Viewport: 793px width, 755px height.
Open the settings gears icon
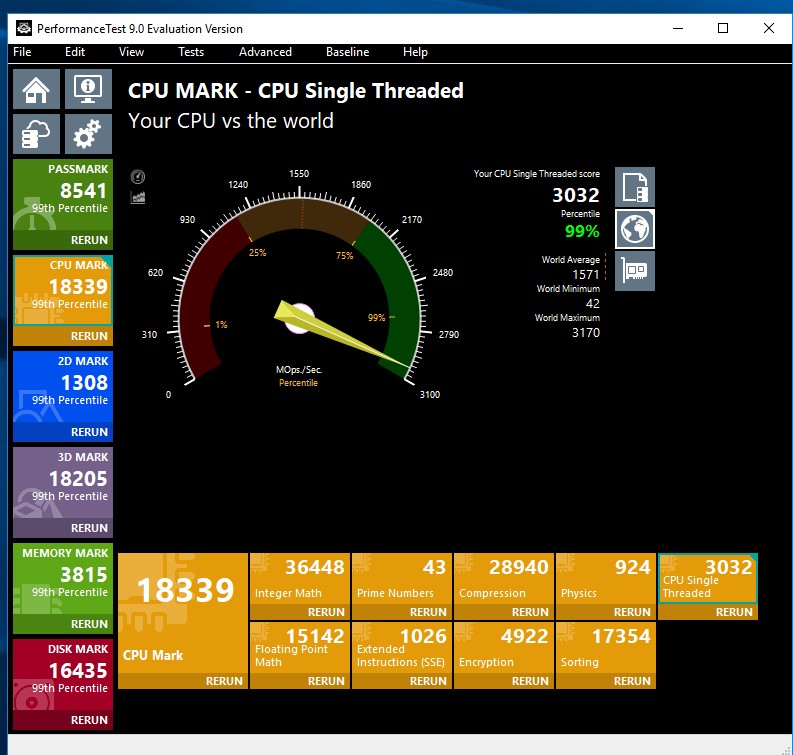tap(88, 134)
